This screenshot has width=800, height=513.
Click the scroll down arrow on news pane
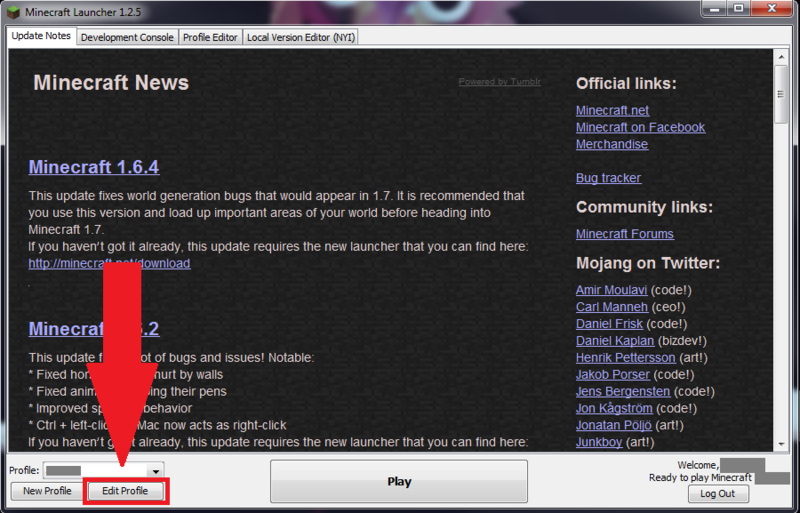coord(781,444)
